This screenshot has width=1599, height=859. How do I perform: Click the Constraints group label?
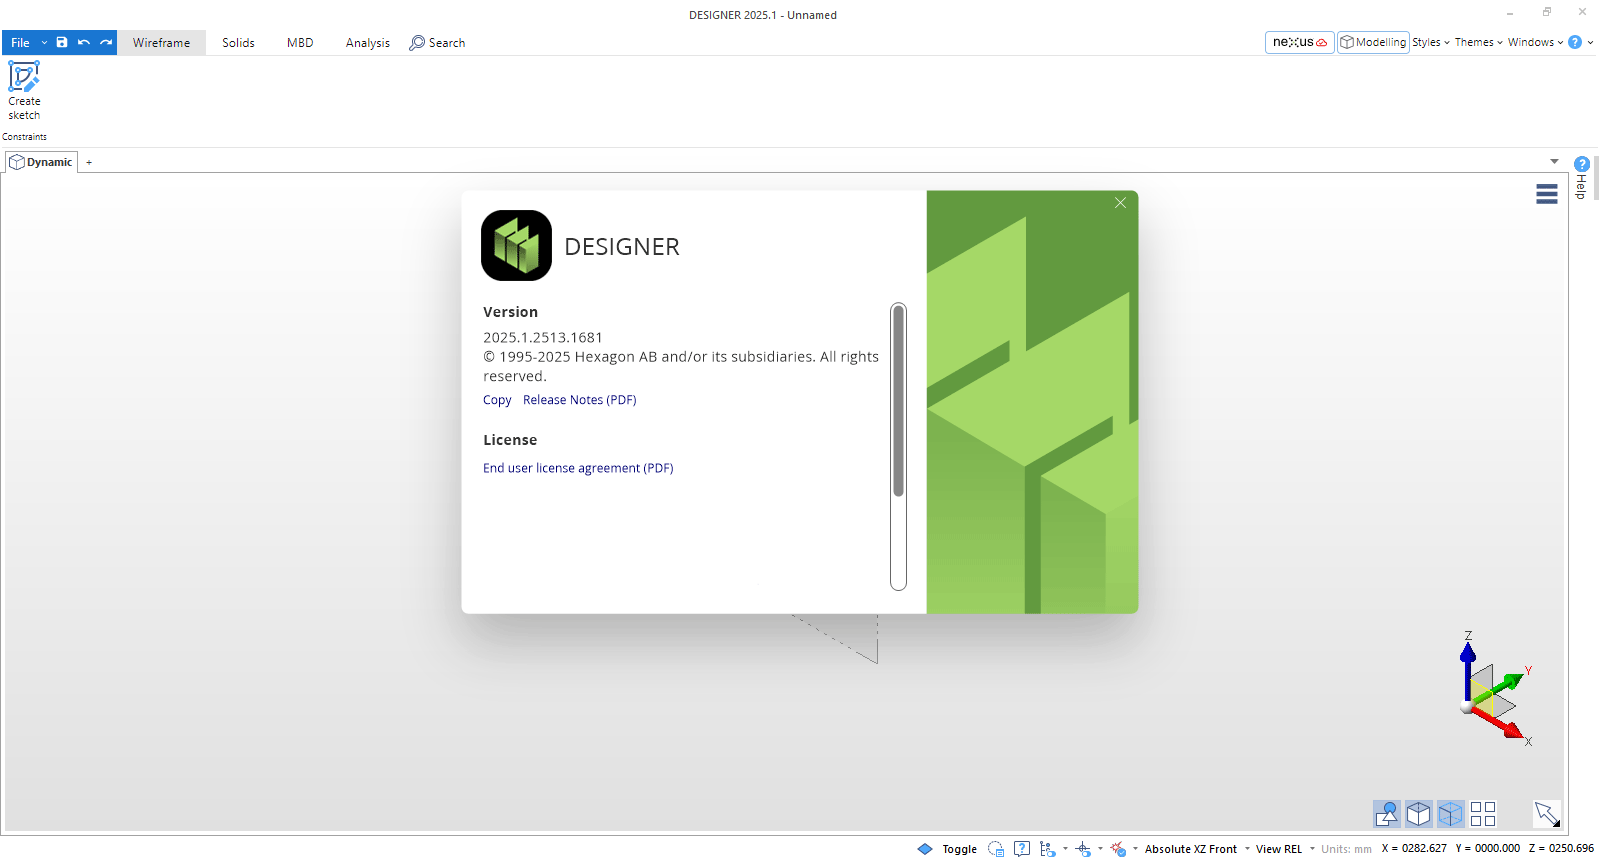24,137
